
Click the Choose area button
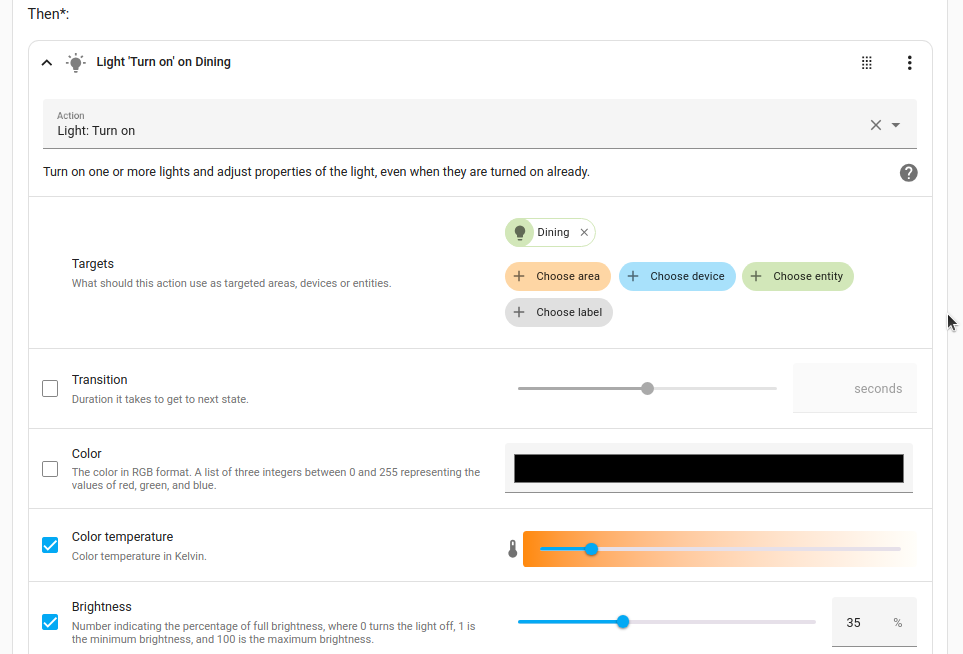coord(558,276)
